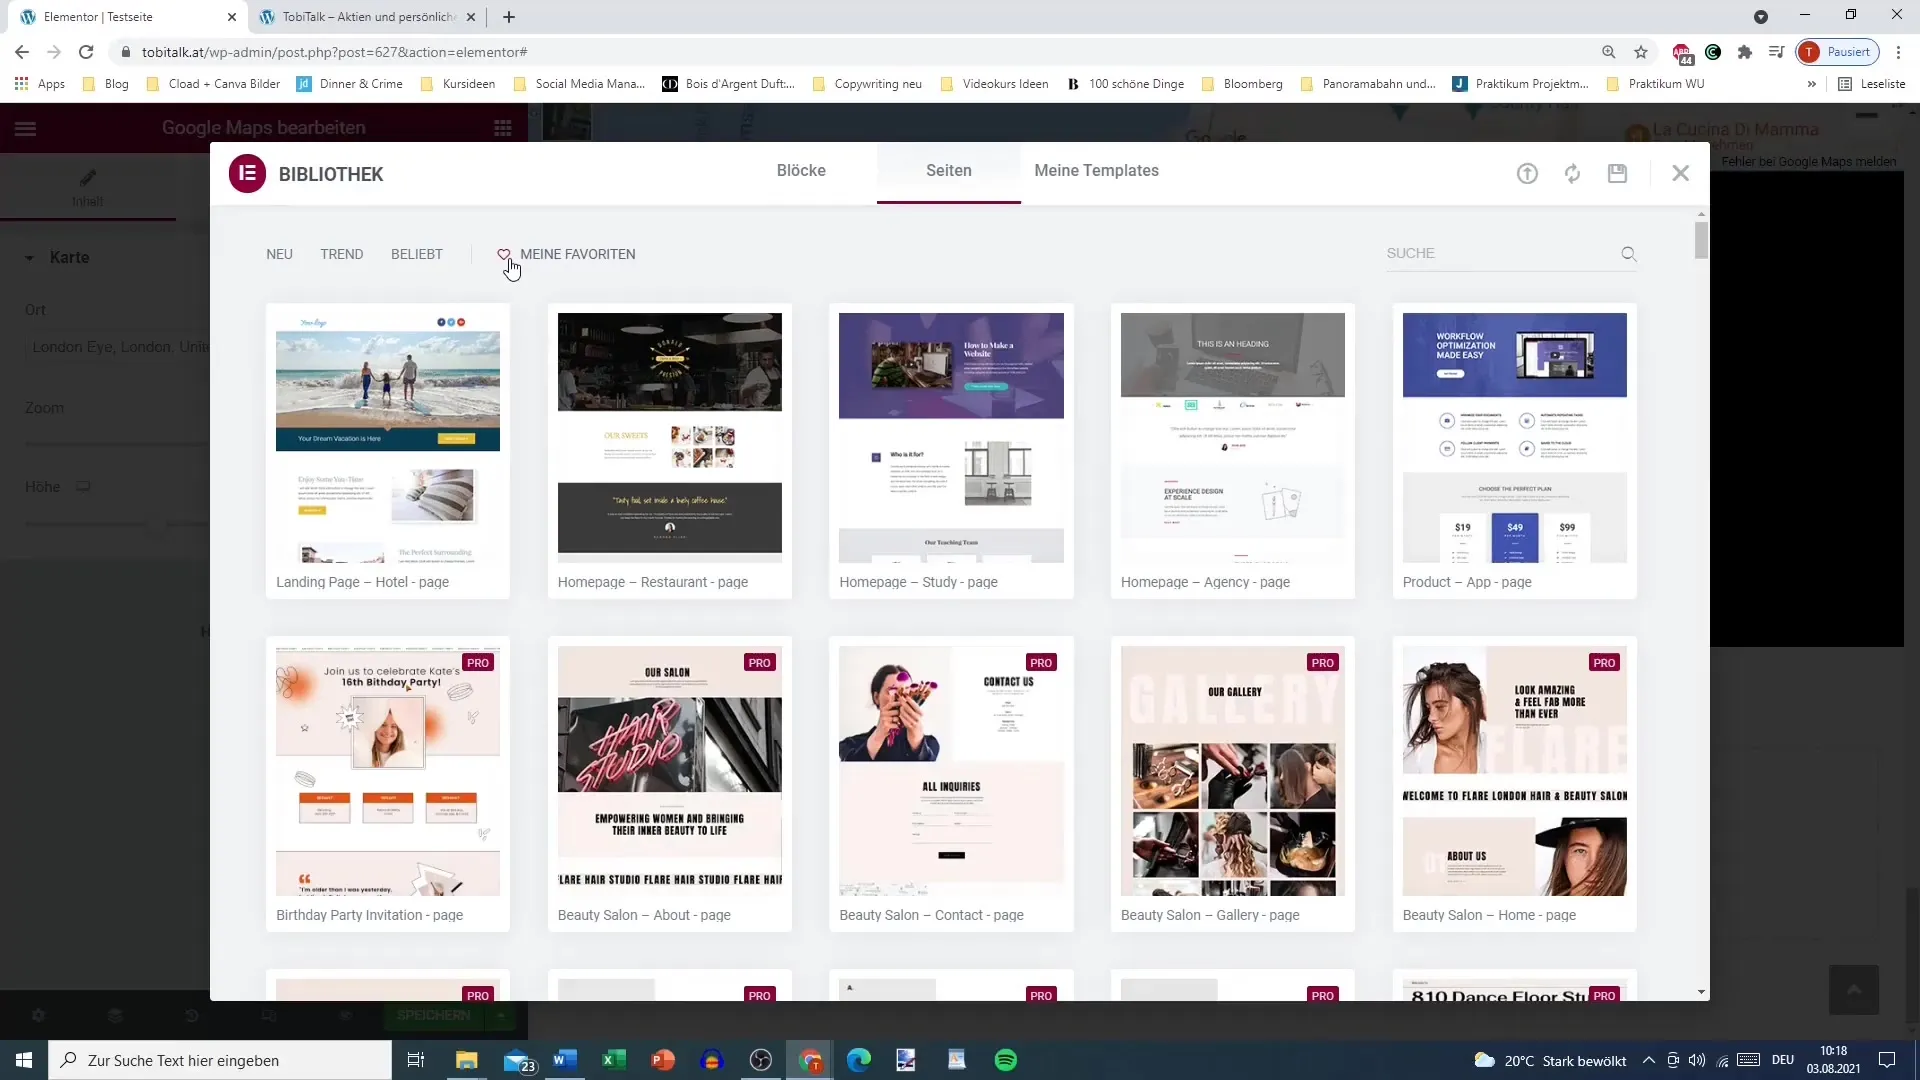Open the Leseliste reading list
The image size is (1920, 1080).
pyautogui.click(x=1871, y=84)
